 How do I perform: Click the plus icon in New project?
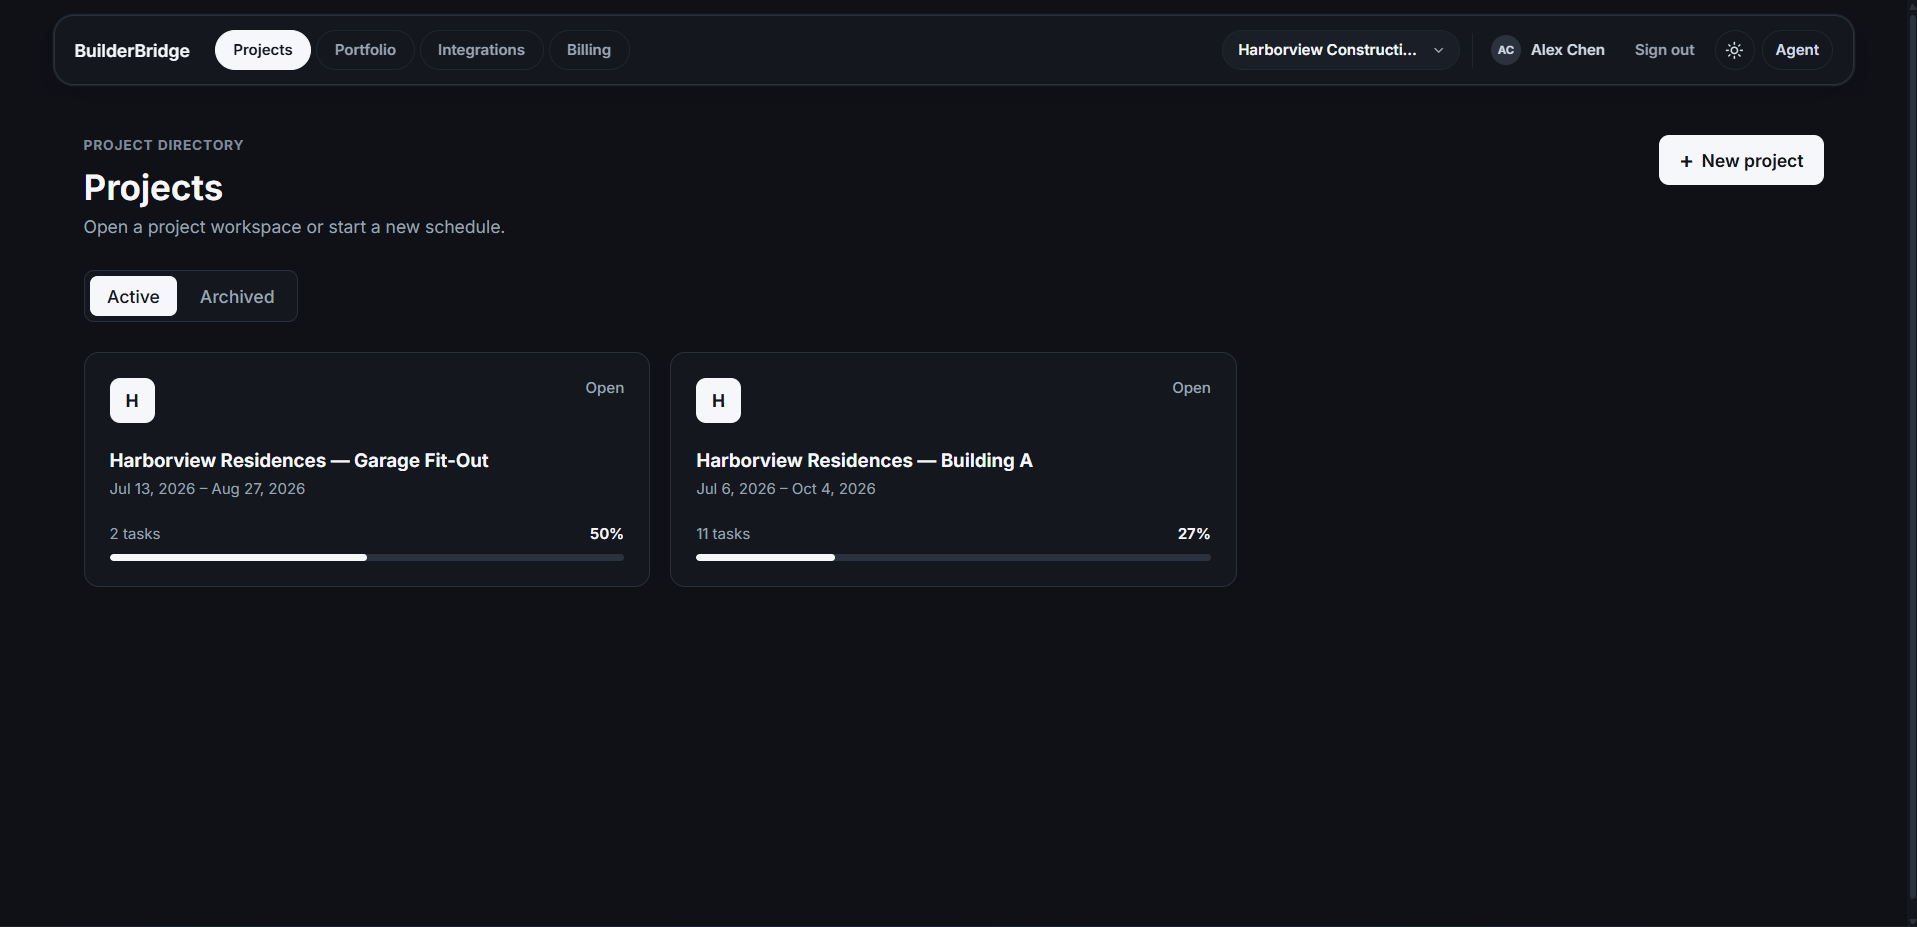(x=1686, y=161)
